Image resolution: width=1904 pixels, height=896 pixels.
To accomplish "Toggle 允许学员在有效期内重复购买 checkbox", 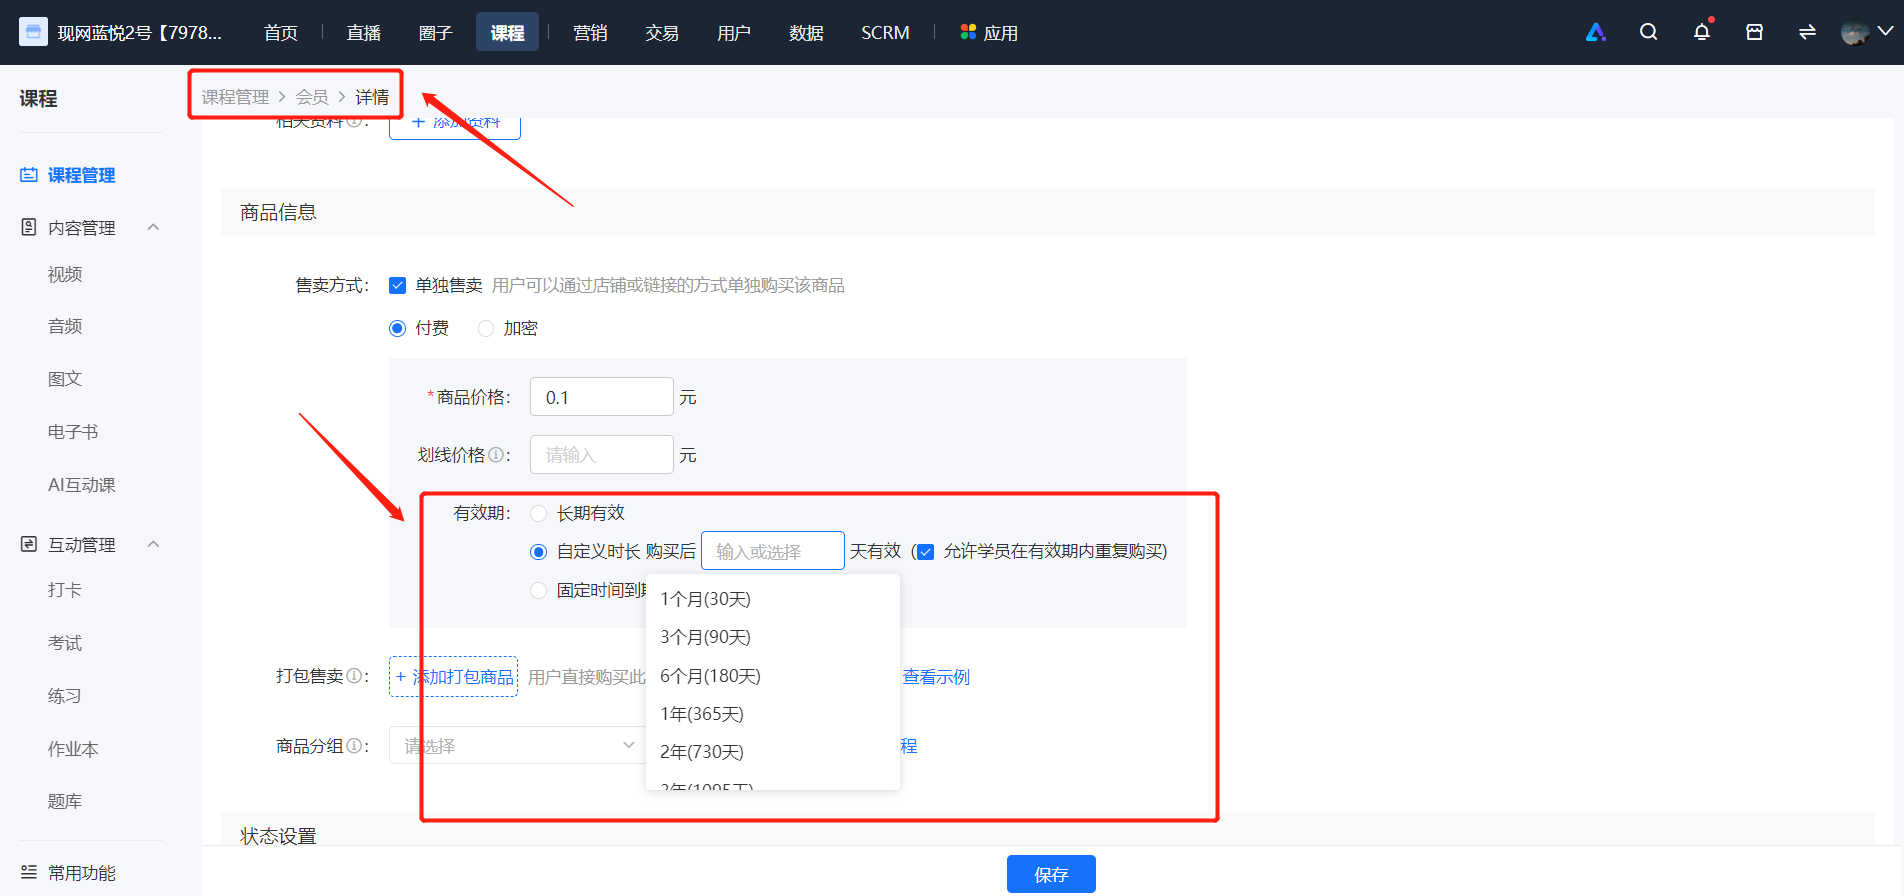I will (926, 552).
